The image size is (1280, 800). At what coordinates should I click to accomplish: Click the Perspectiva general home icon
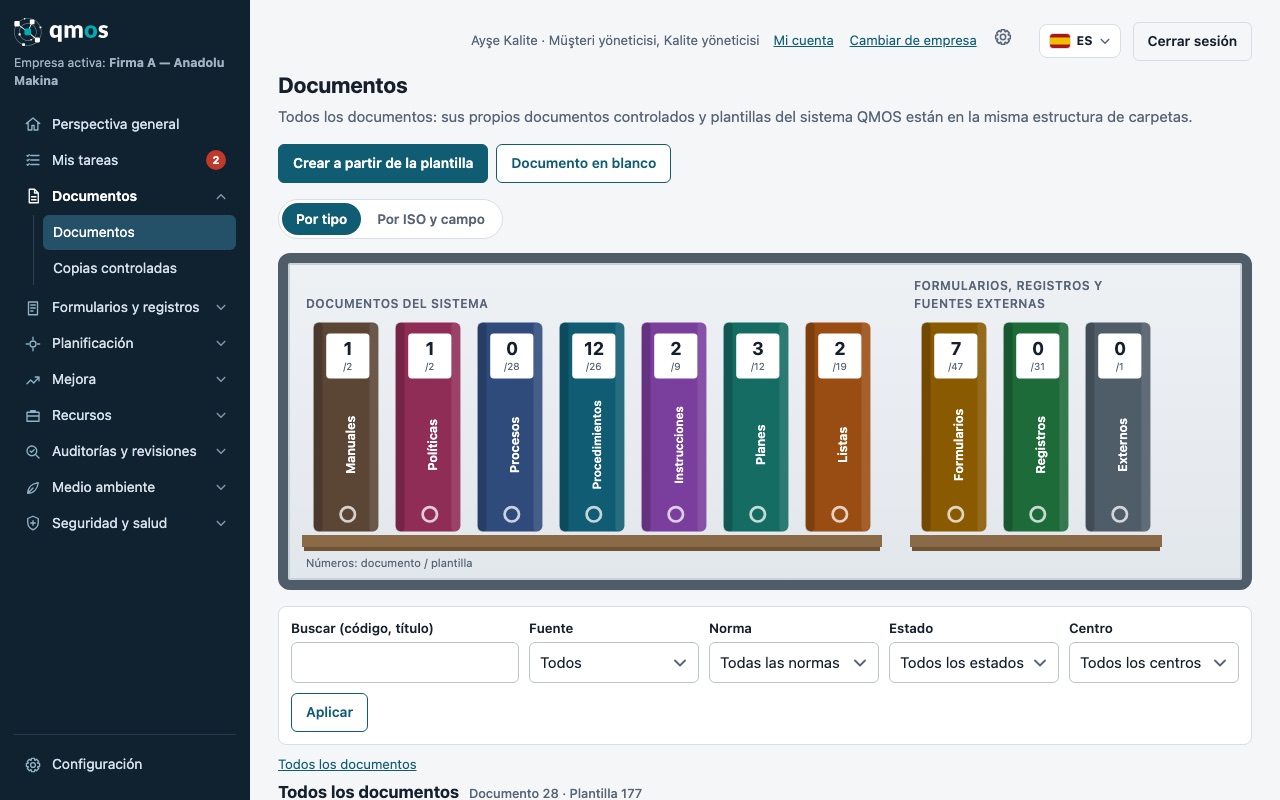33,124
